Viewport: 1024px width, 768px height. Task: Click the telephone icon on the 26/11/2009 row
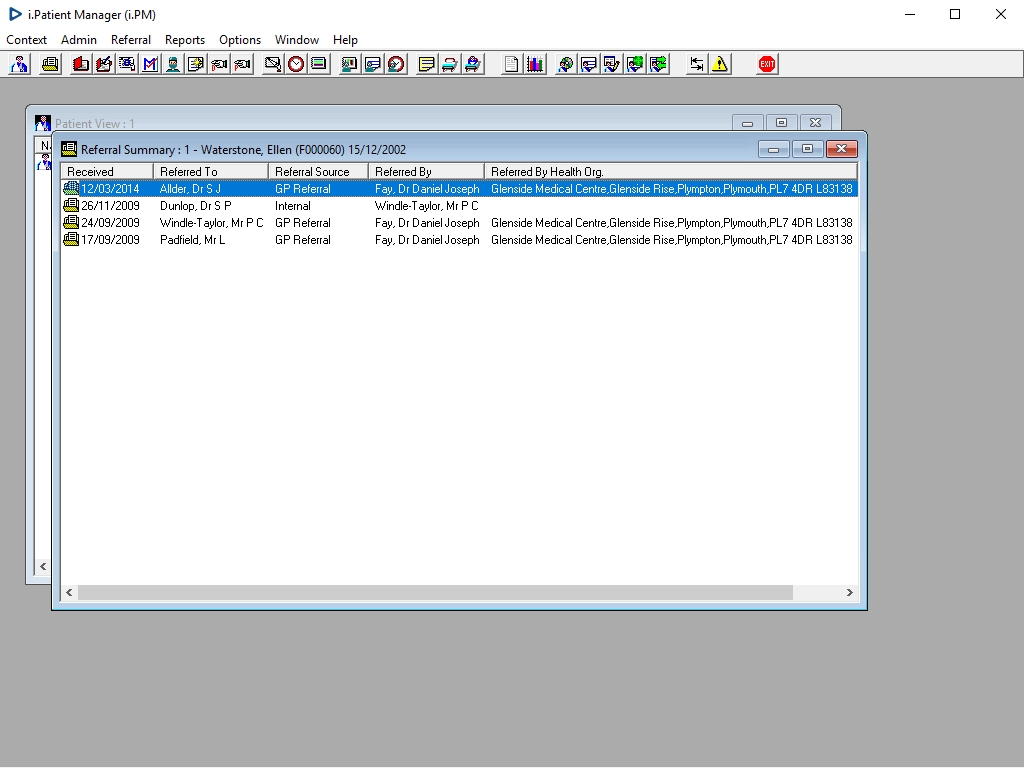pos(71,205)
